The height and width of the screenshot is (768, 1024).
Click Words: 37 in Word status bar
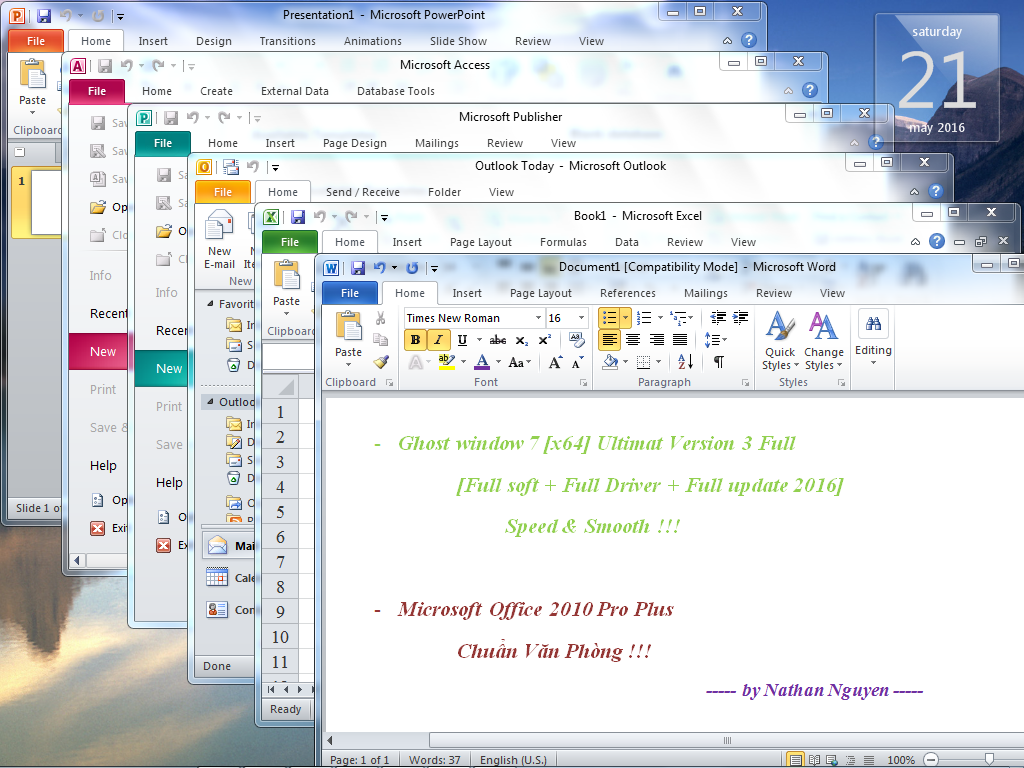(434, 760)
